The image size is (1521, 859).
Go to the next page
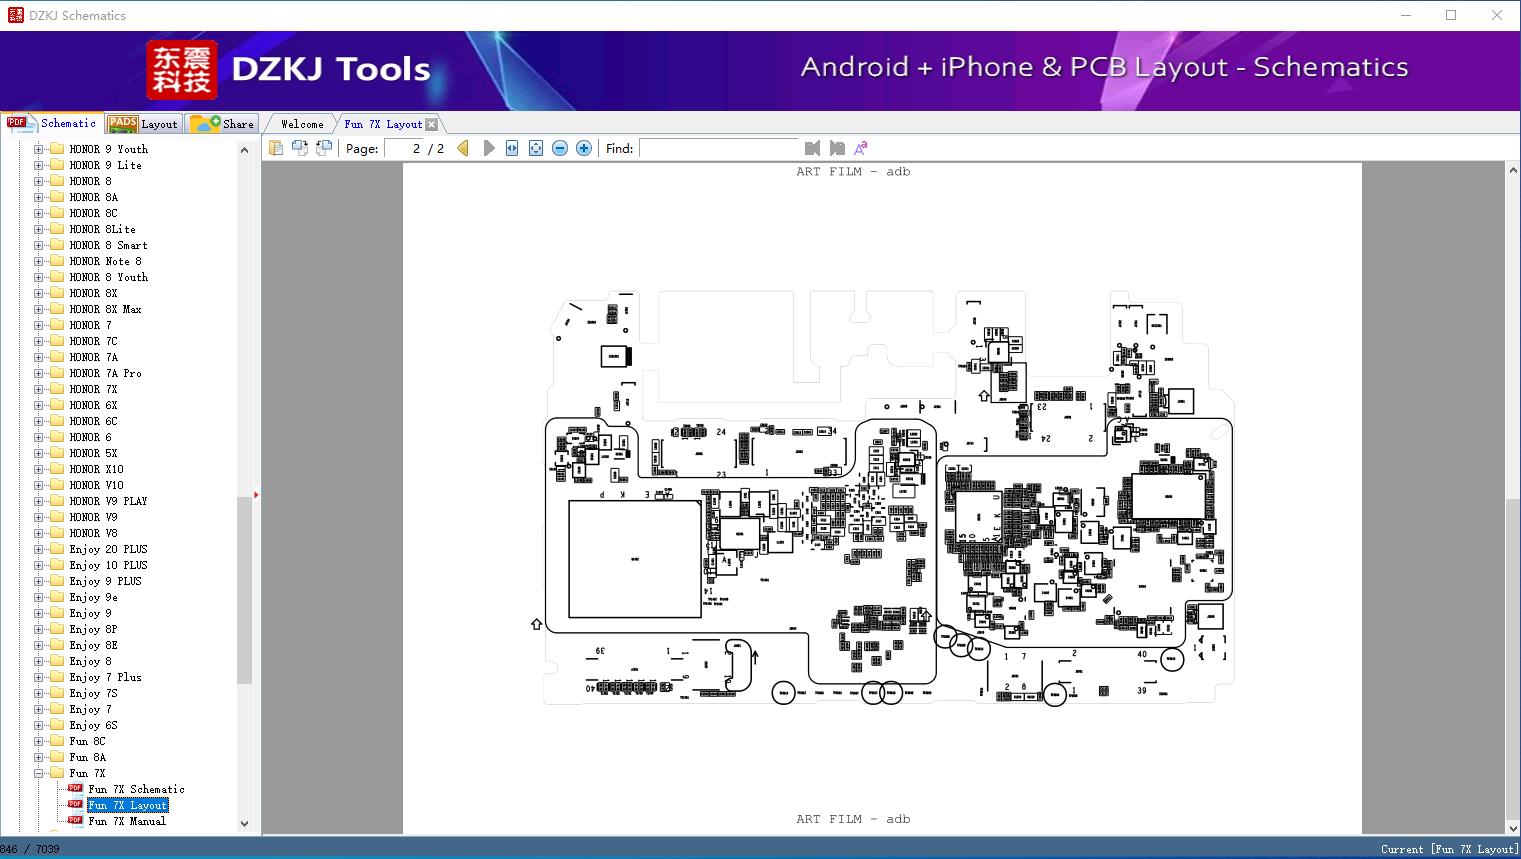(x=489, y=148)
